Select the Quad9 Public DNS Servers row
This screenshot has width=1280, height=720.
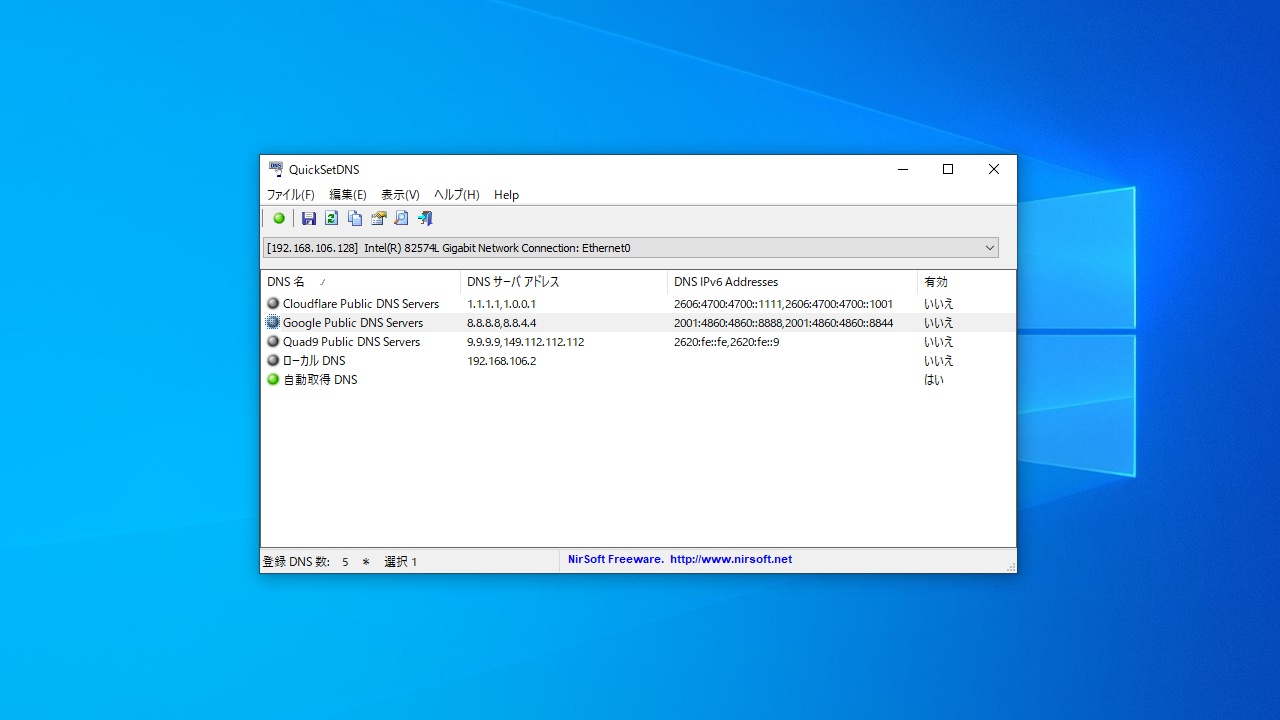[x=638, y=341]
